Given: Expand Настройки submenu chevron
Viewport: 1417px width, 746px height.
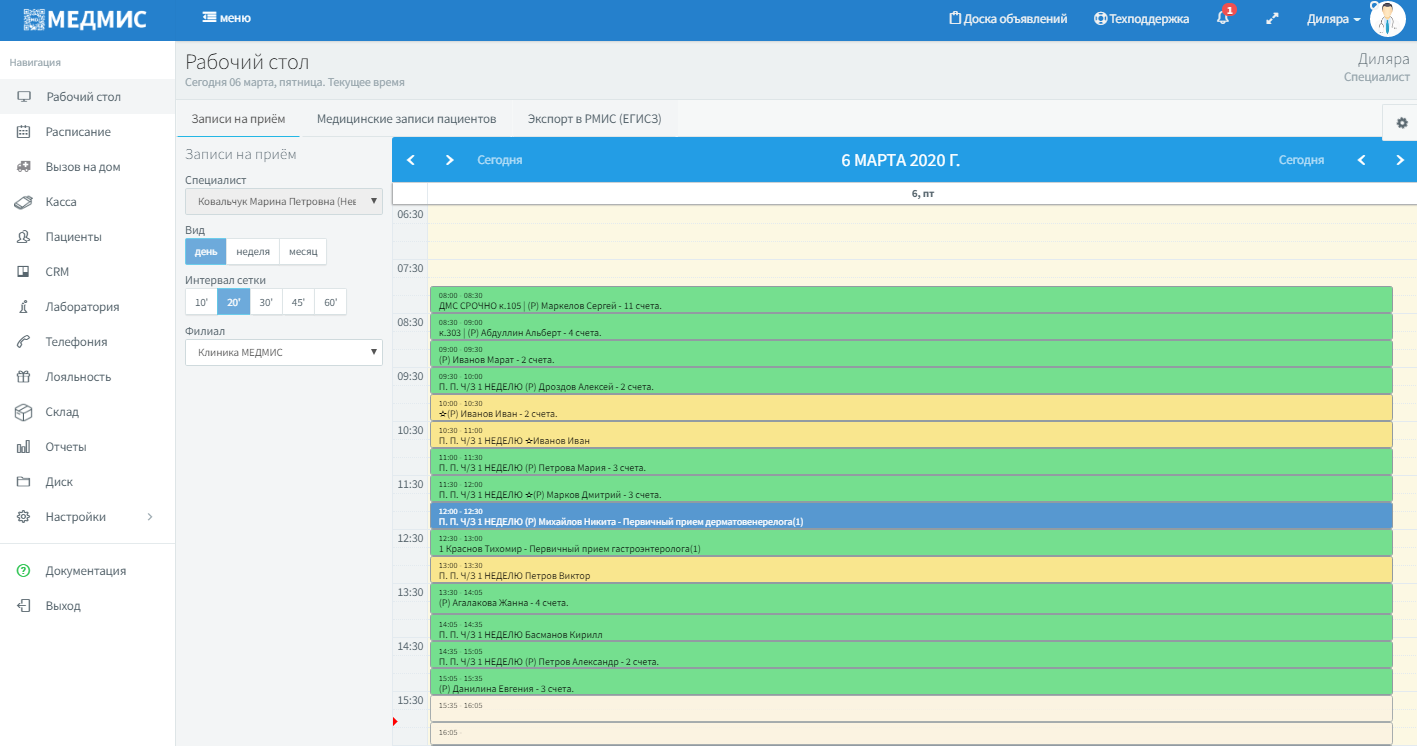Looking at the screenshot, I should click(150, 517).
